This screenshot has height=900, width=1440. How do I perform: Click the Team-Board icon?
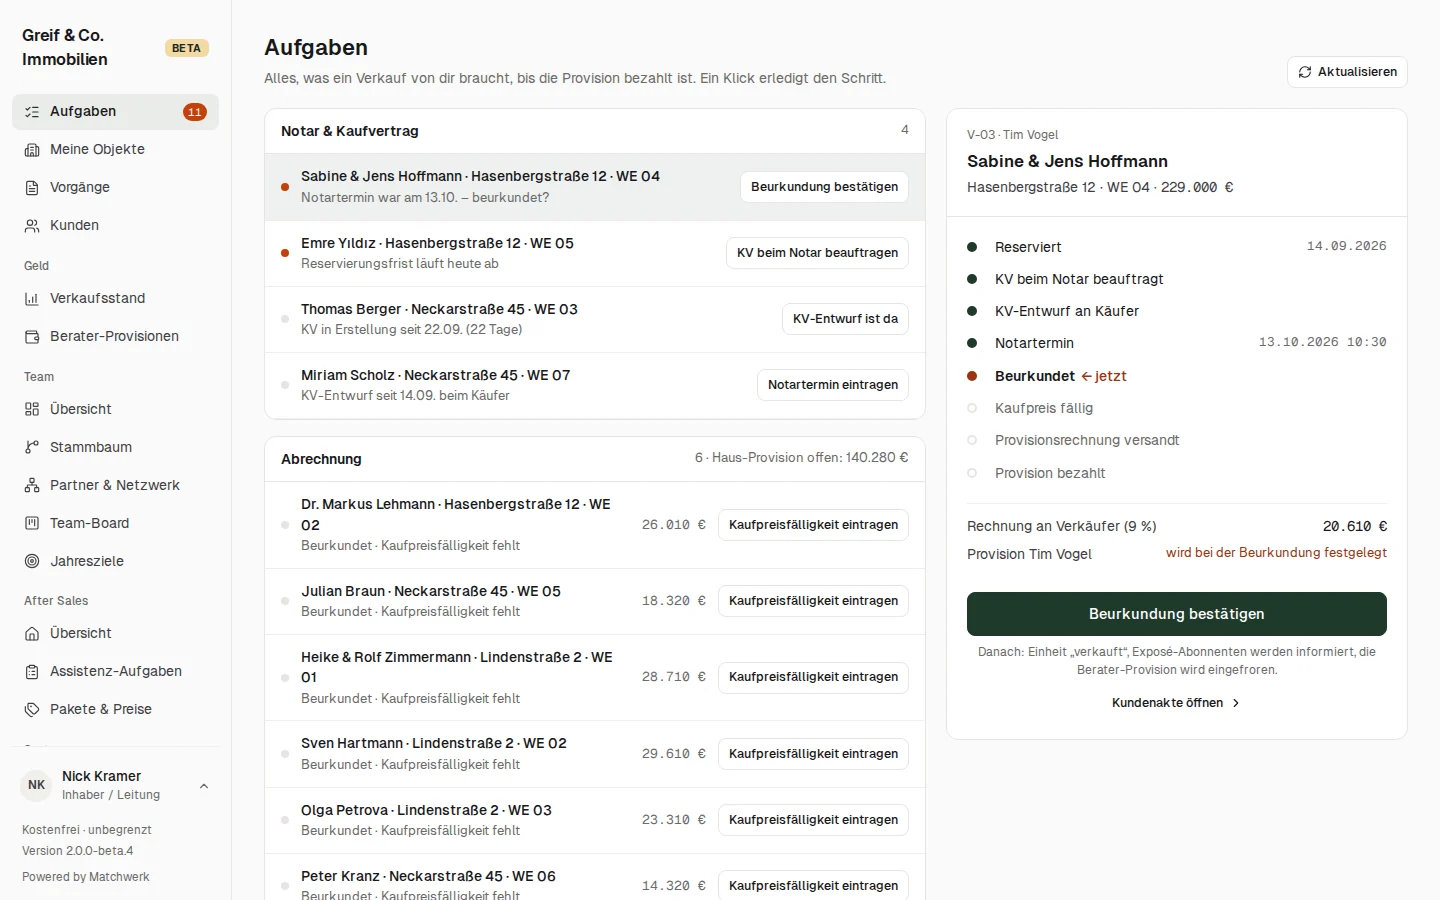pyautogui.click(x=32, y=524)
